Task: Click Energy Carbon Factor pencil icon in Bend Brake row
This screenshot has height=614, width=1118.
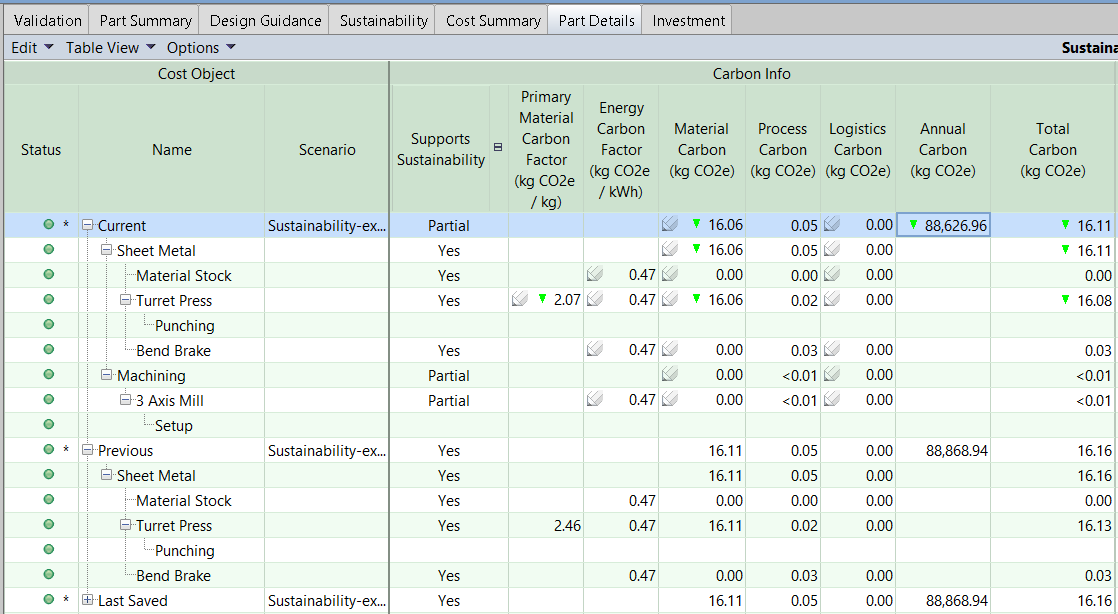Action: 595,349
